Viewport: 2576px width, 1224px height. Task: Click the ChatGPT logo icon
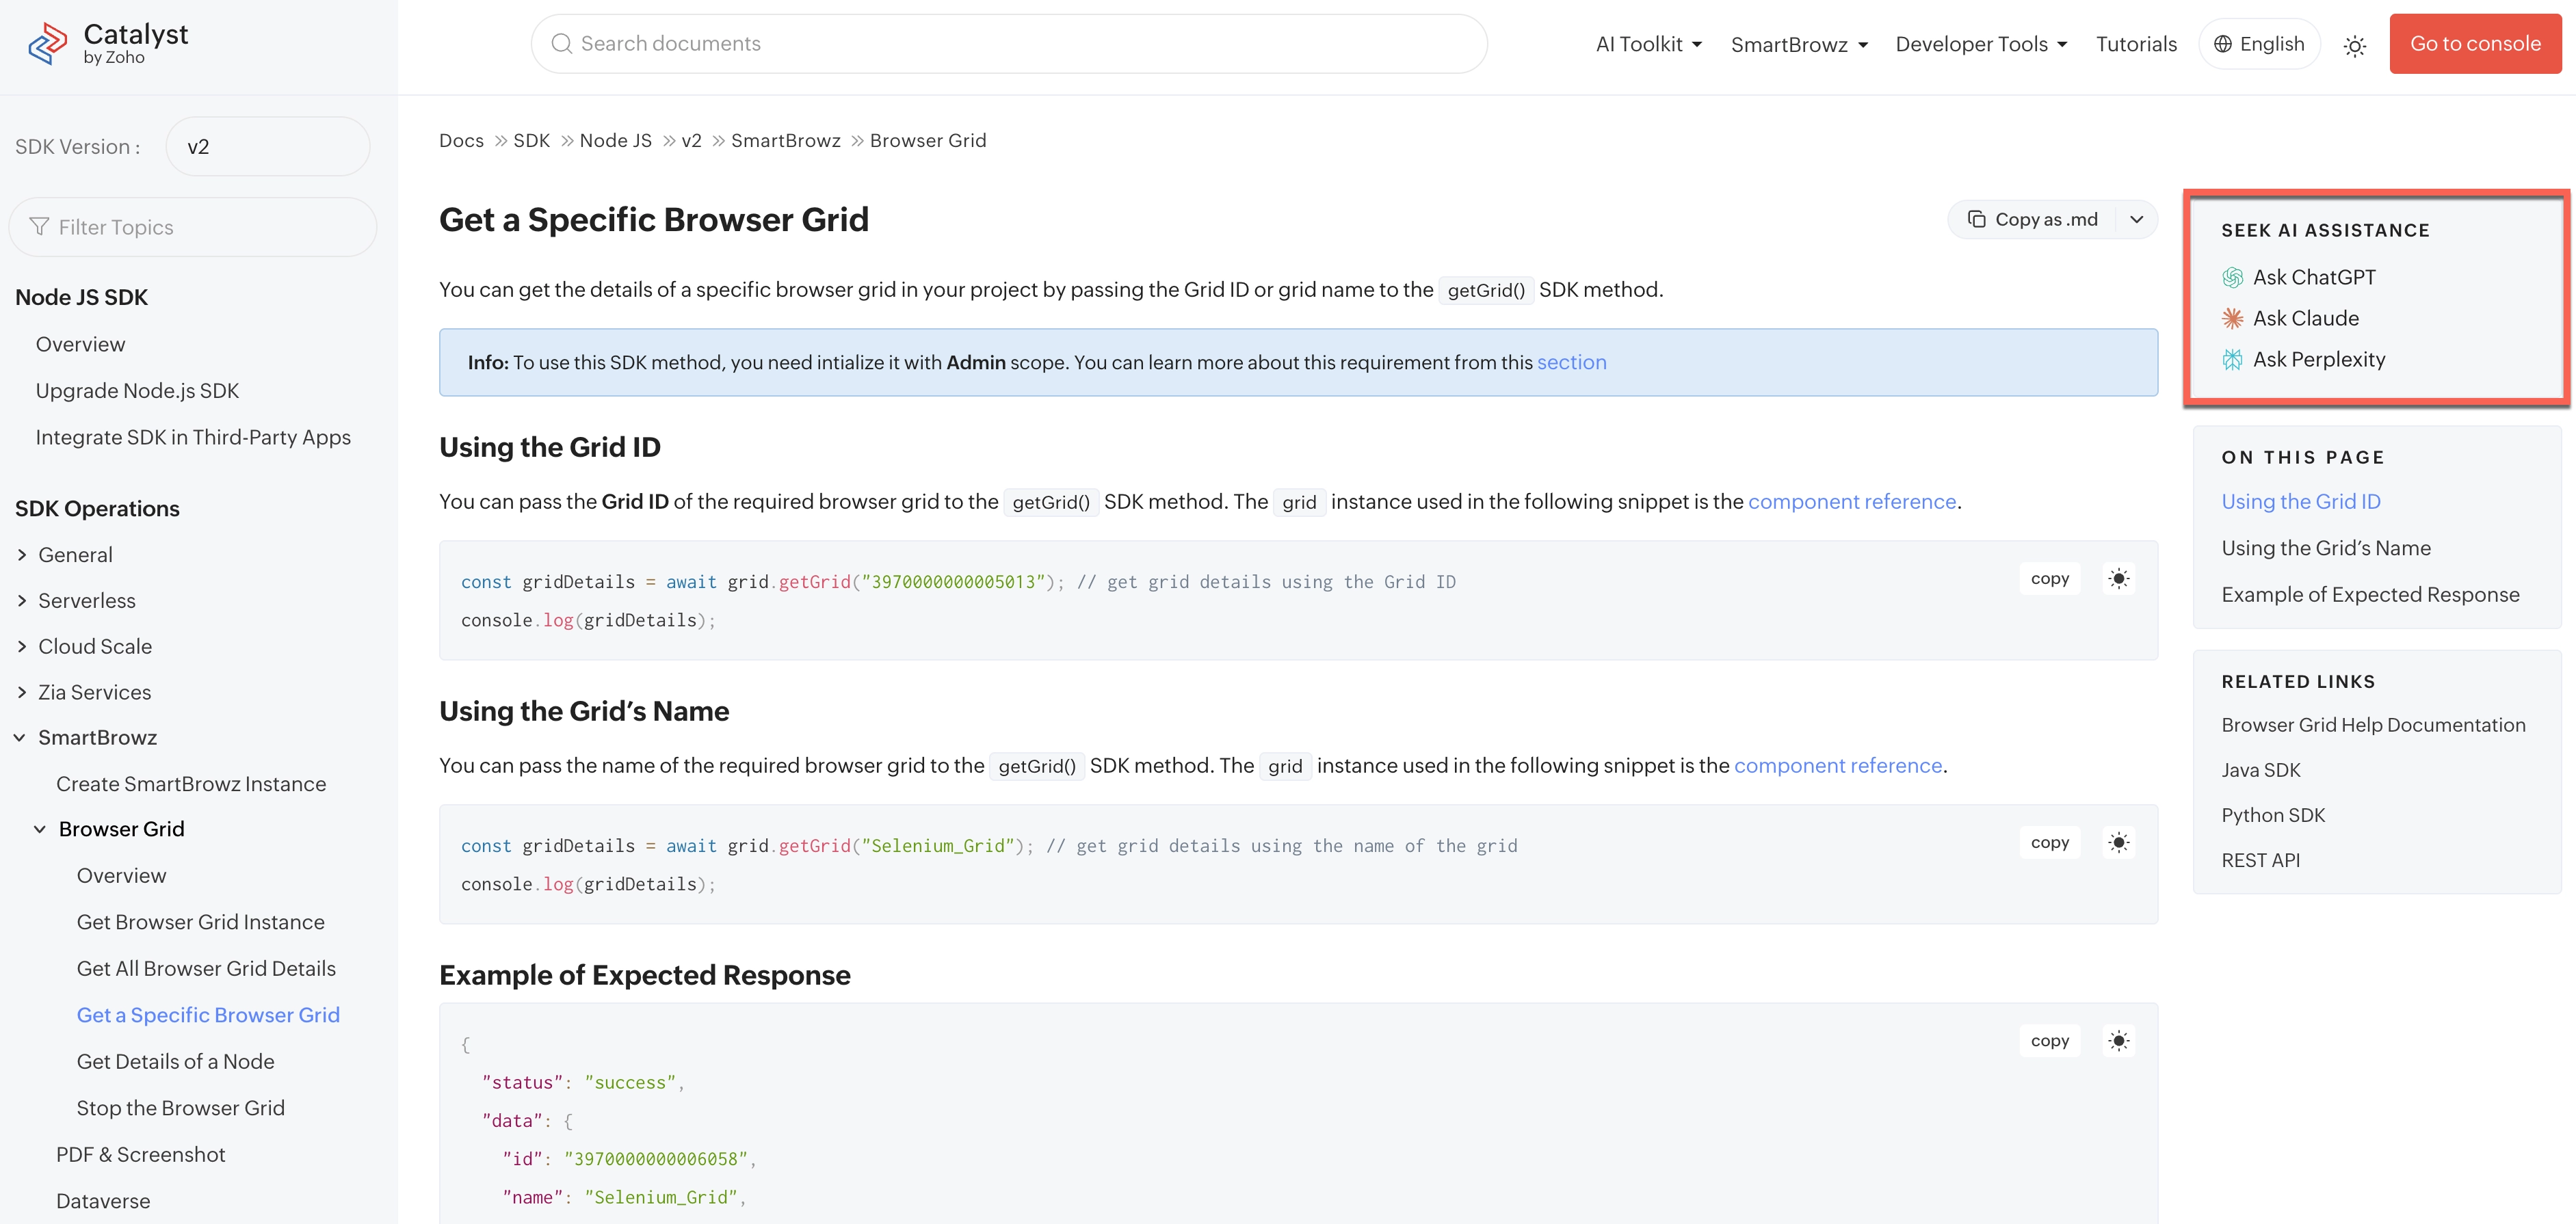point(2232,277)
